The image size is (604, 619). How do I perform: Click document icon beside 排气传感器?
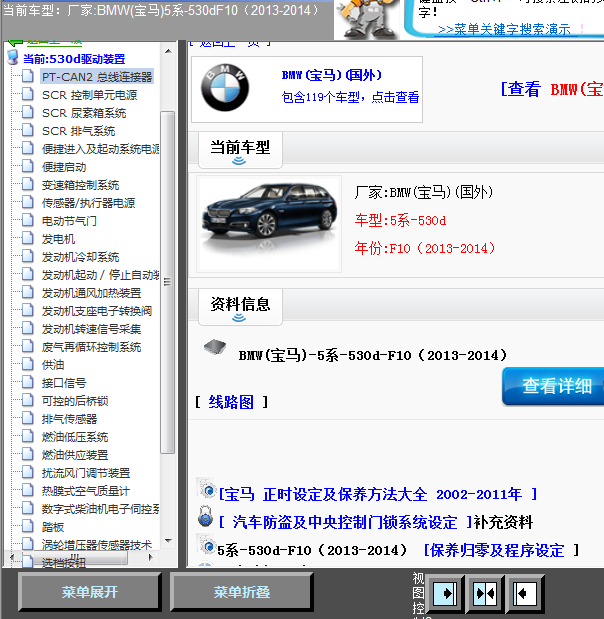coord(28,418)
